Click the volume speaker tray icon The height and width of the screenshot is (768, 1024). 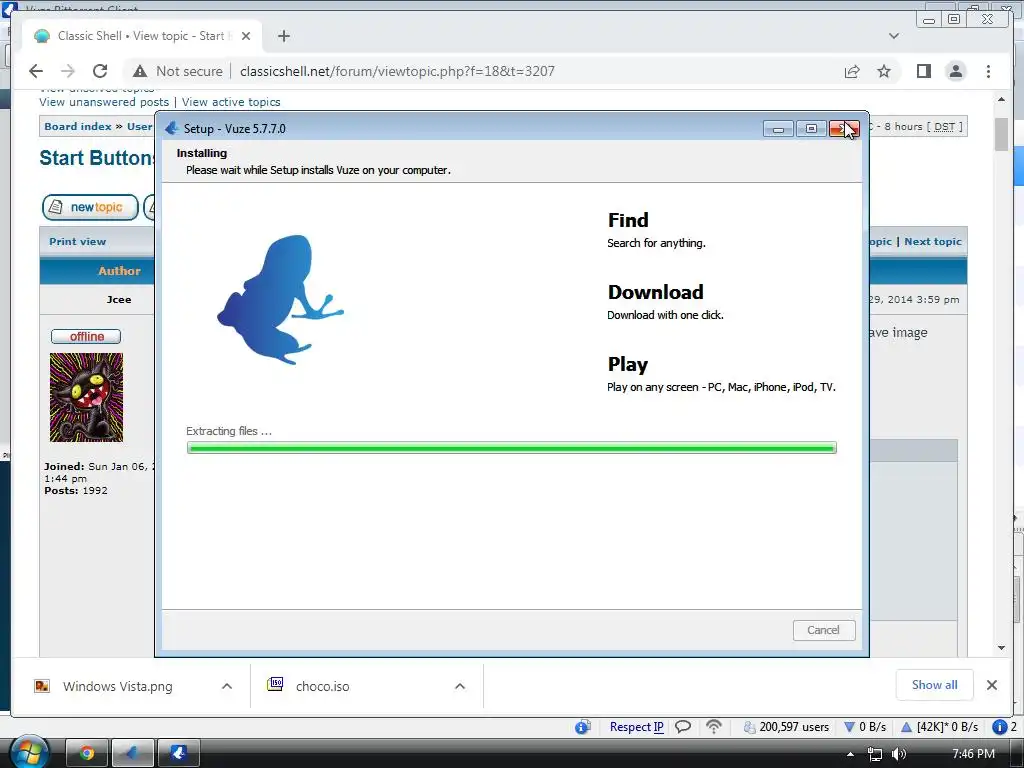click(899, 754)
